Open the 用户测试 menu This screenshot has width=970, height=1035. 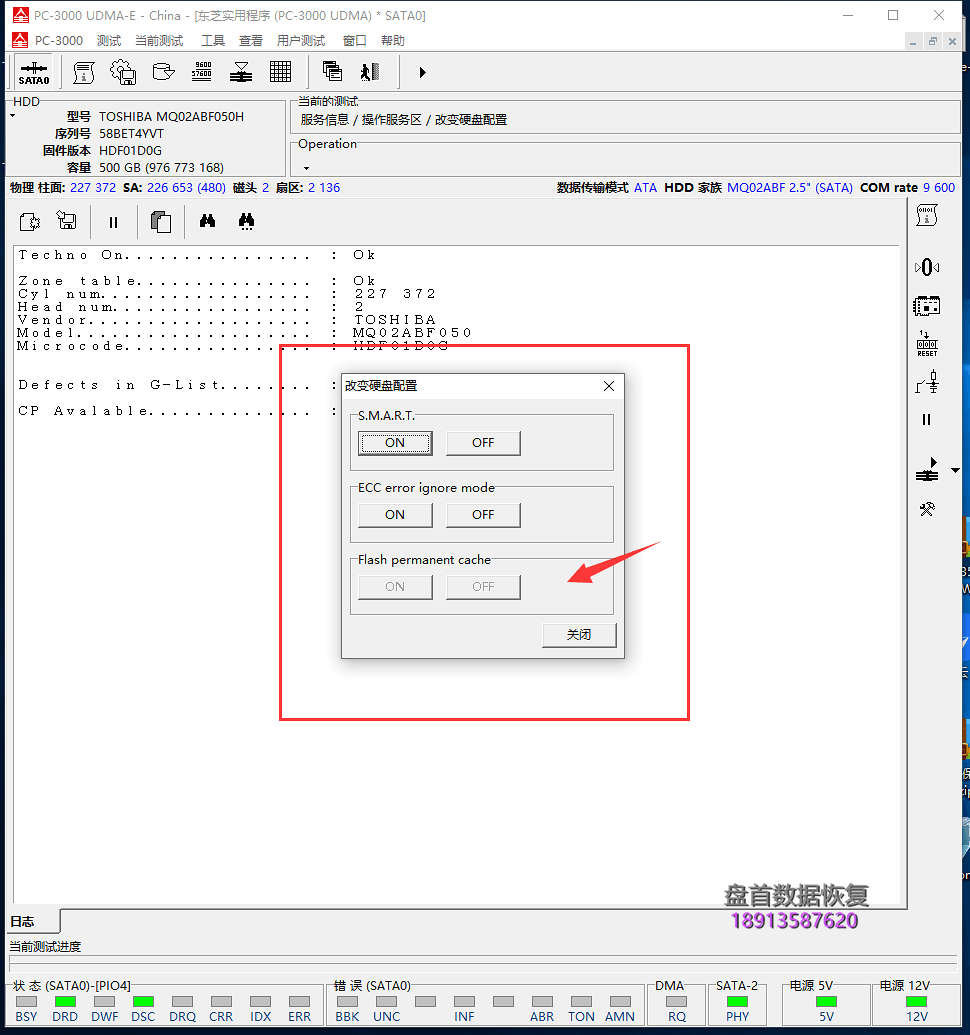coord(301,41)
